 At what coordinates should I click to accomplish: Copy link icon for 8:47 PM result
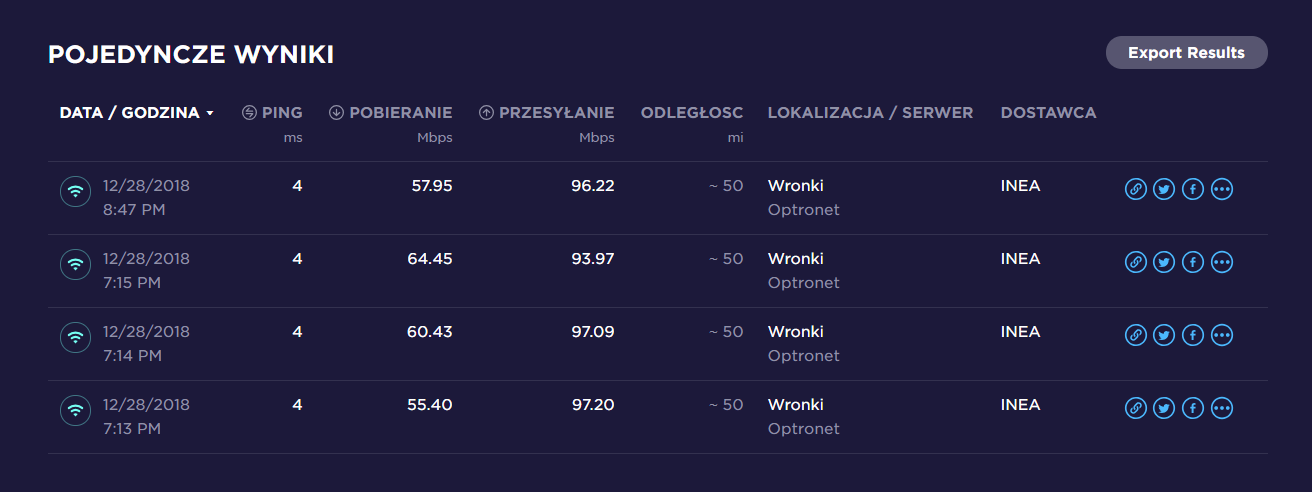tap(1135, 189)
